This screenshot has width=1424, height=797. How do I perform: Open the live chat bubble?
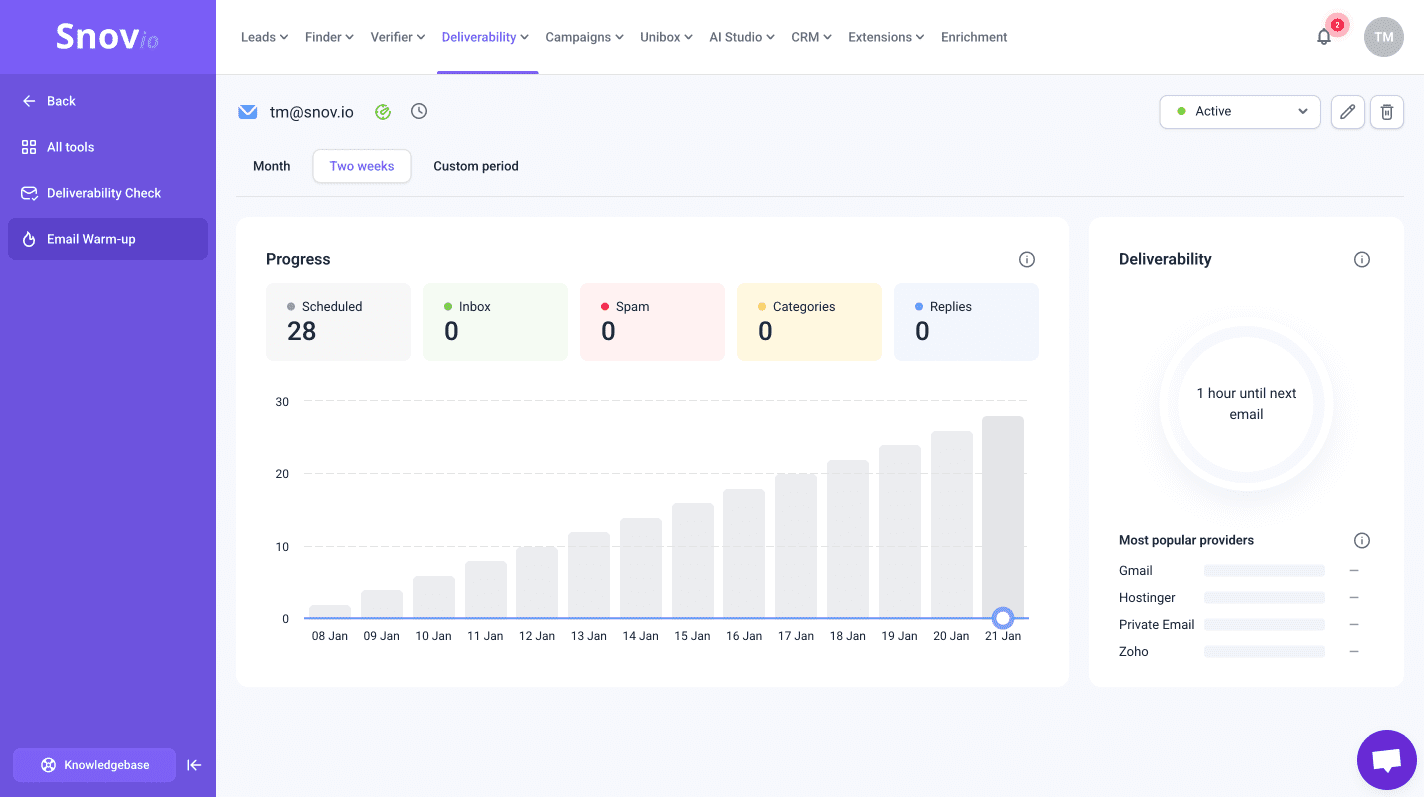click(x=1386, y=760)
